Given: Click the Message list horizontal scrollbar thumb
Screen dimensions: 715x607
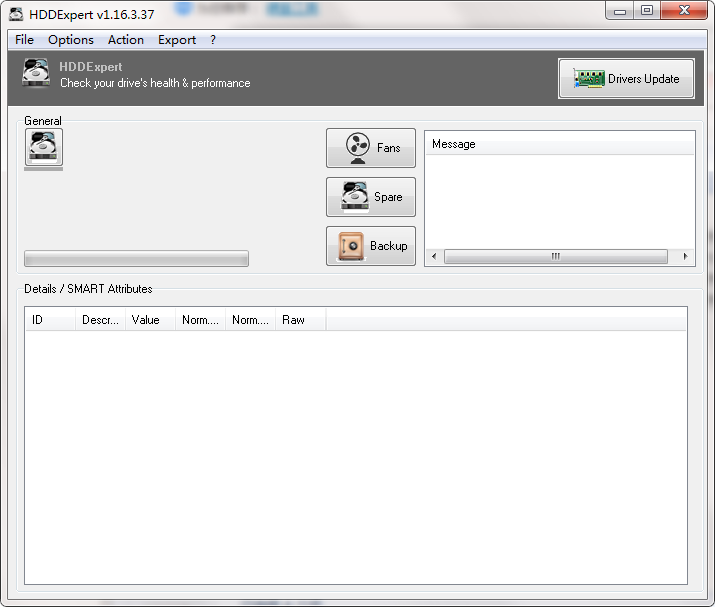Looking at the screenshot, I should [x=556, y=256].
